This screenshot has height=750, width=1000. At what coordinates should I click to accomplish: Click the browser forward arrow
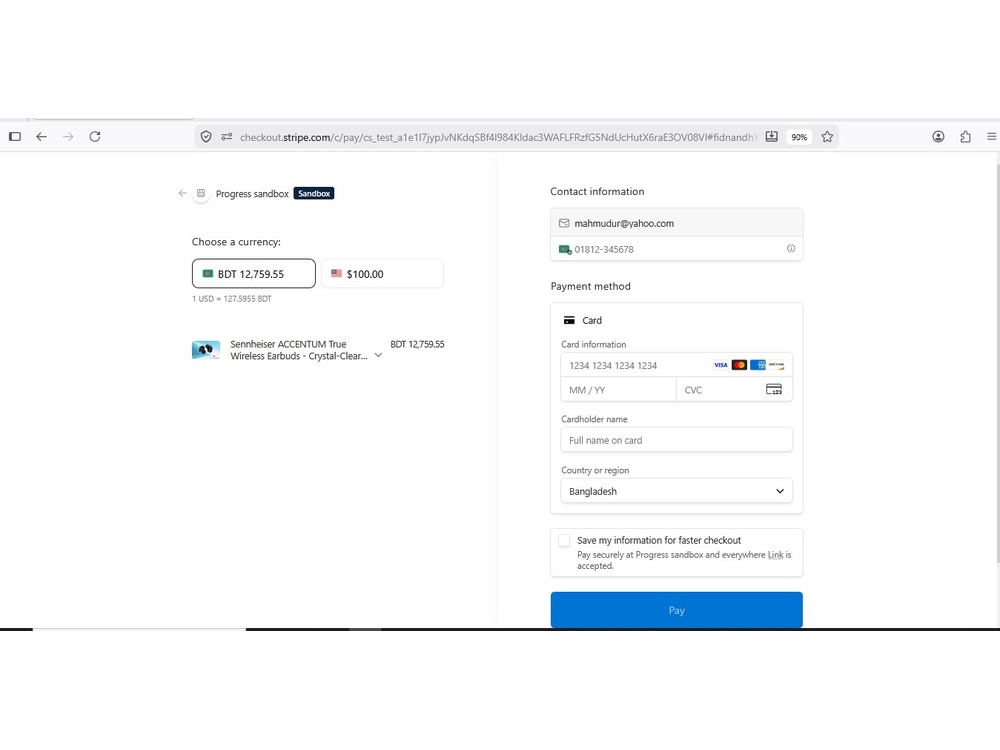coord(68,136)
